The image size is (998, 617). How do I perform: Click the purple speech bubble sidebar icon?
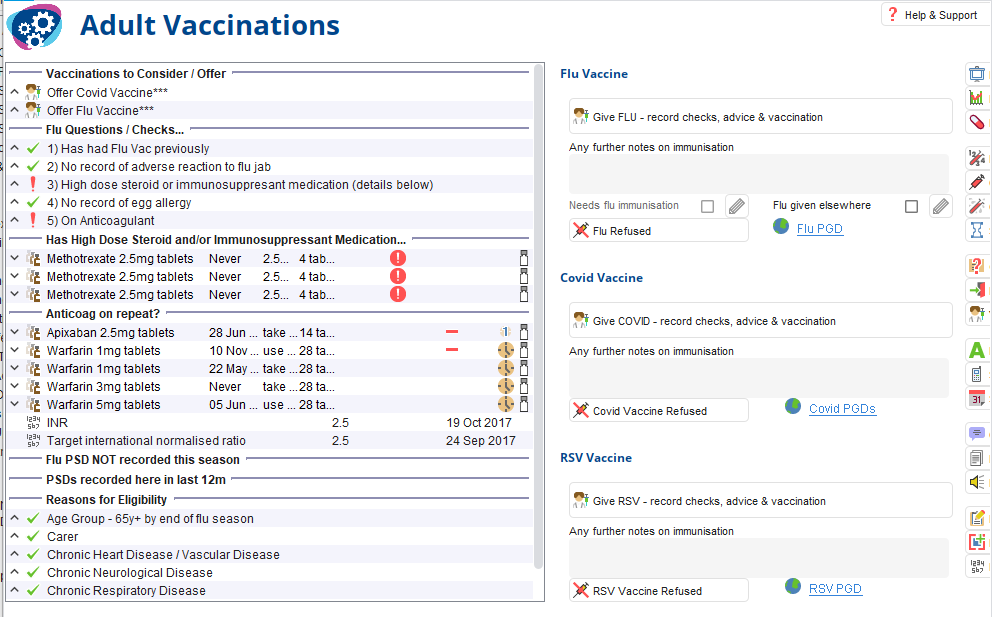tap(976, 434)
